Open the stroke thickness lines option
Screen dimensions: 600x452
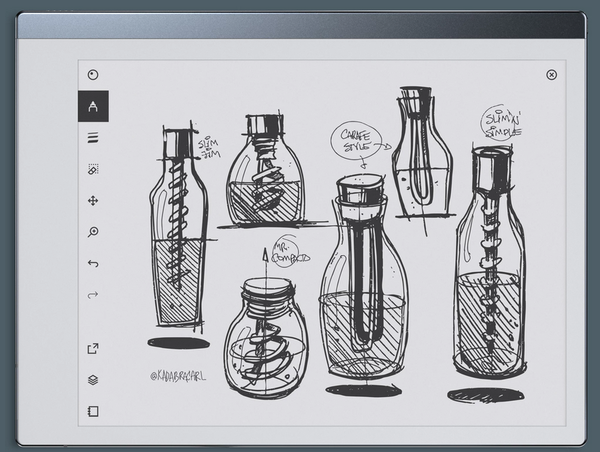(93, 138)
